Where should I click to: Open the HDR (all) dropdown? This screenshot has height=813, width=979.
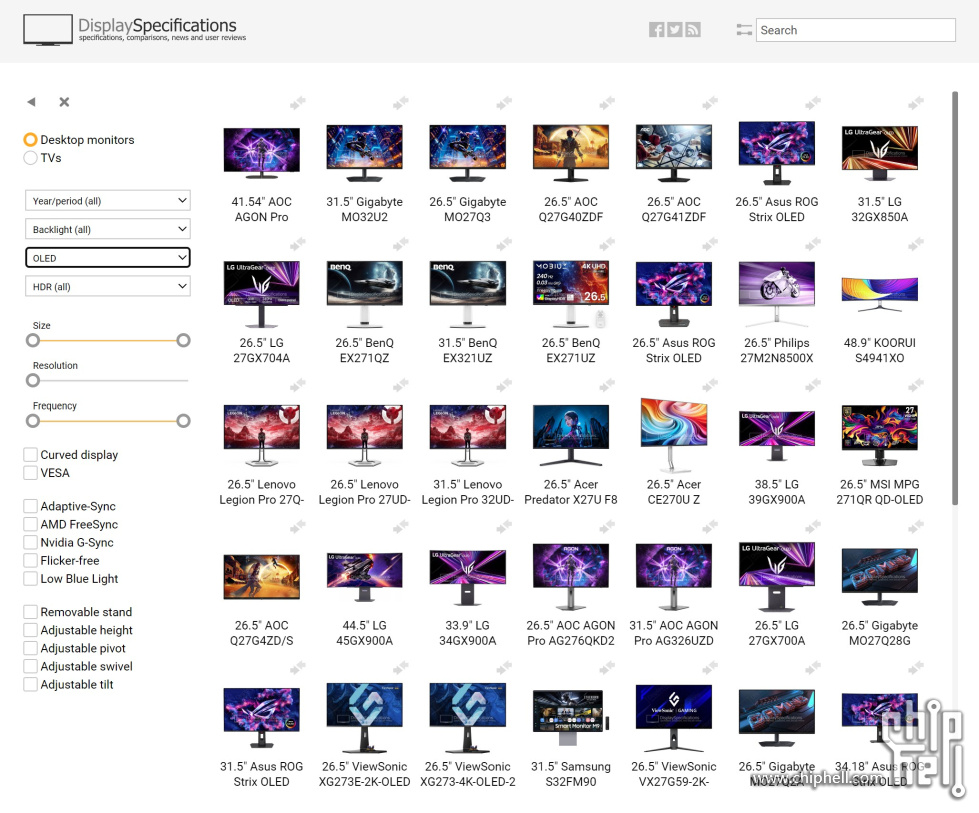tap(107, 287)
